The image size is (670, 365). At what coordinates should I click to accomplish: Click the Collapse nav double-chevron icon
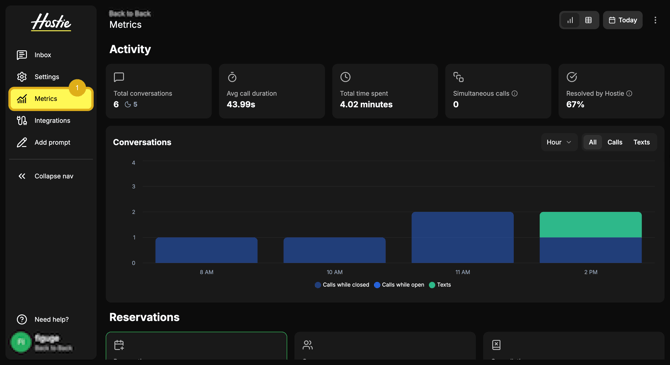(22, 176)
